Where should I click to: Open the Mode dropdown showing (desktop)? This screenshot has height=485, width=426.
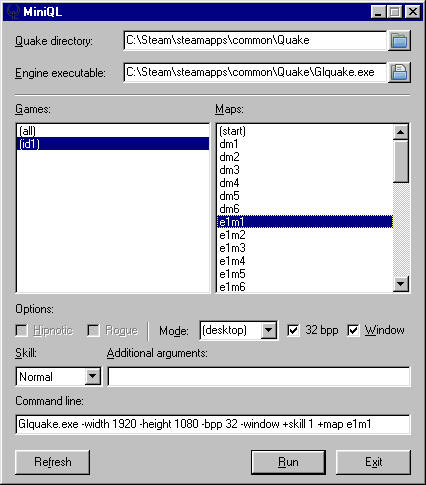coord(269,331)
